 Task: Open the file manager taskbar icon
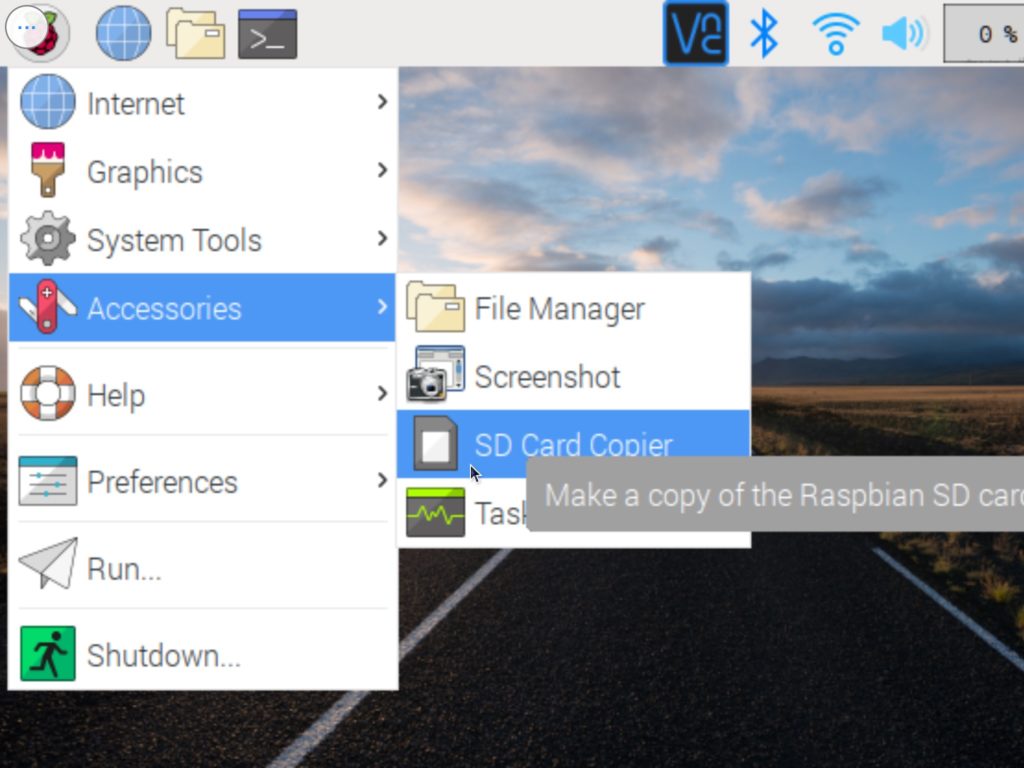pyautogui.click(x=195, y=33)
